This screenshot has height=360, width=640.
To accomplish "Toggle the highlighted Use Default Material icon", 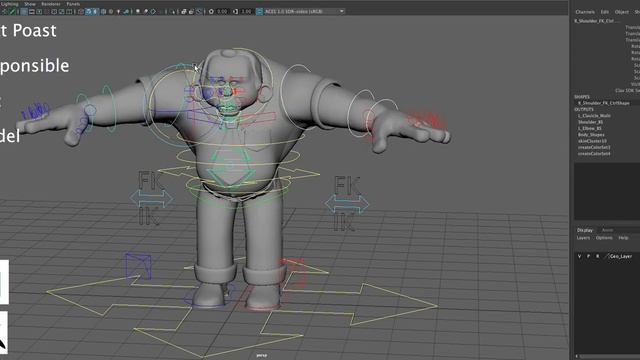I will [95, 11].
